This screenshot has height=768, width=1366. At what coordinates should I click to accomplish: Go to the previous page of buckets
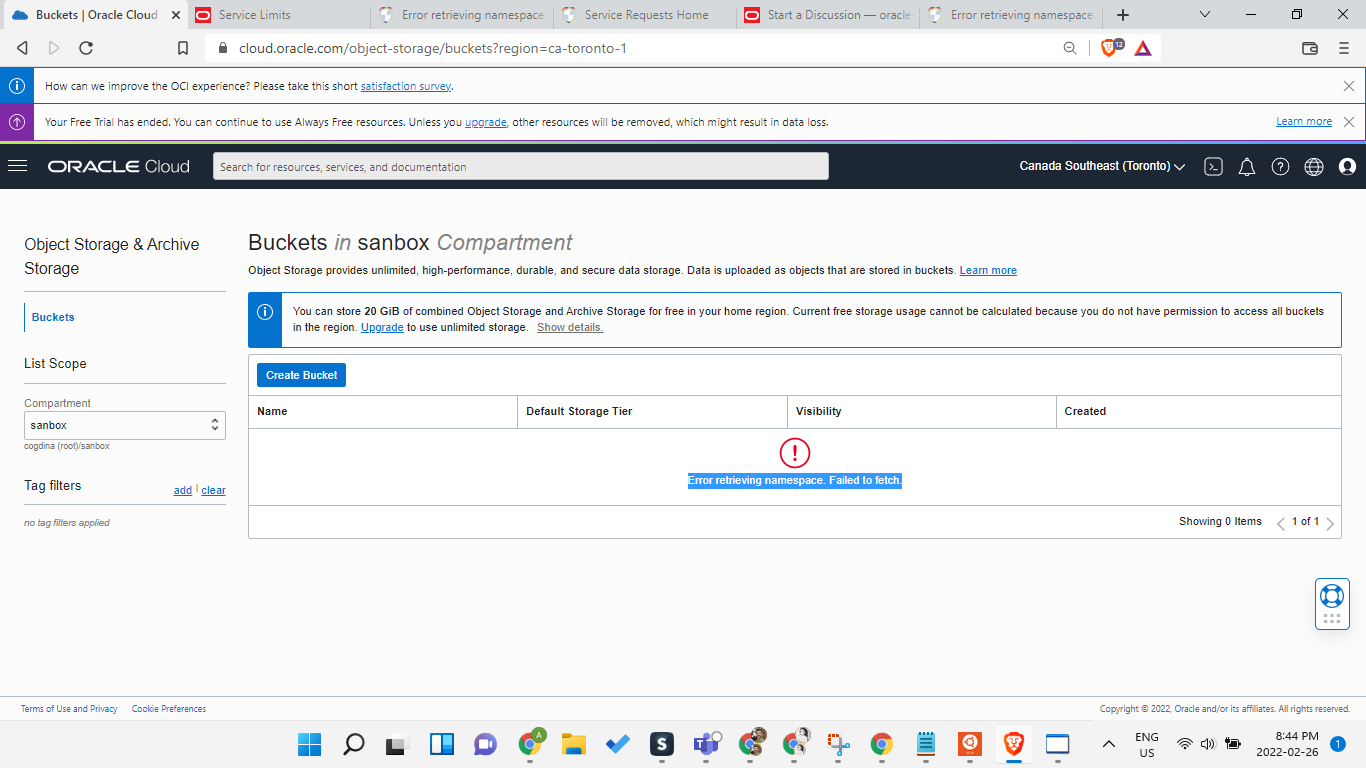coord(1281,523)
